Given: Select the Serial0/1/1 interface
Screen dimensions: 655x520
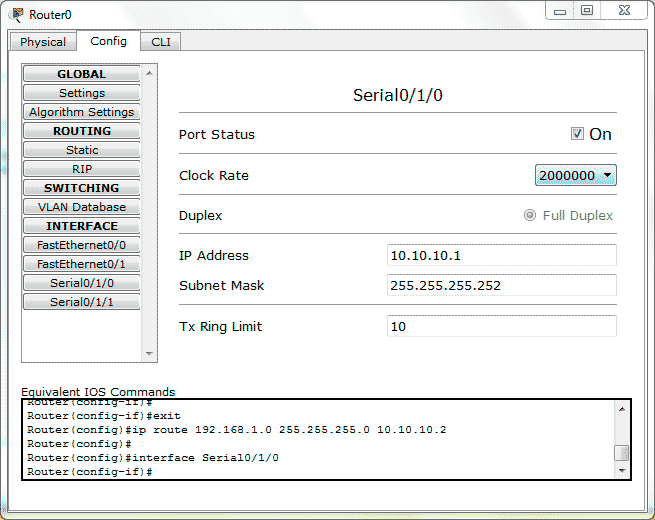Looking at the screenshot, I should click(x=82, y=302).
